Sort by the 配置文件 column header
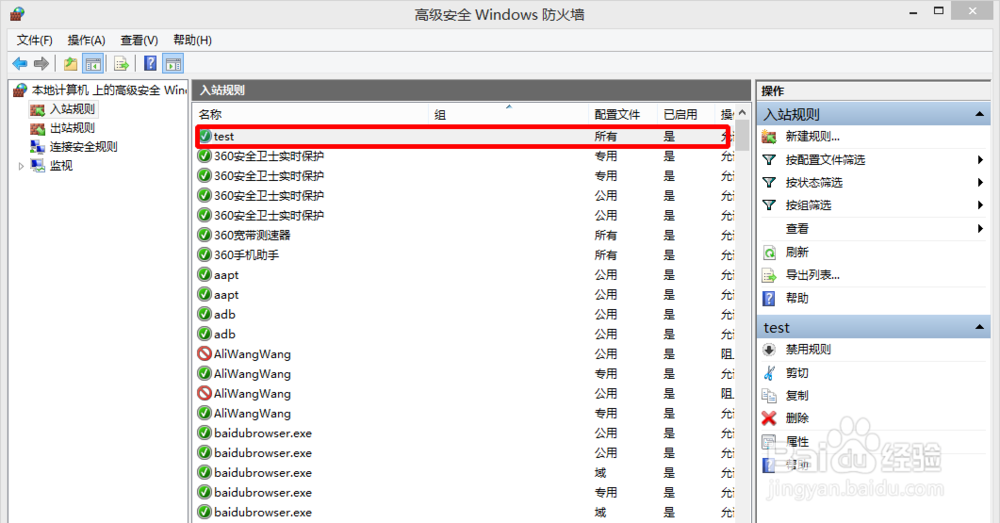Screen dimensions: 1000x523 pyautogui.click(x=623, y=115)
